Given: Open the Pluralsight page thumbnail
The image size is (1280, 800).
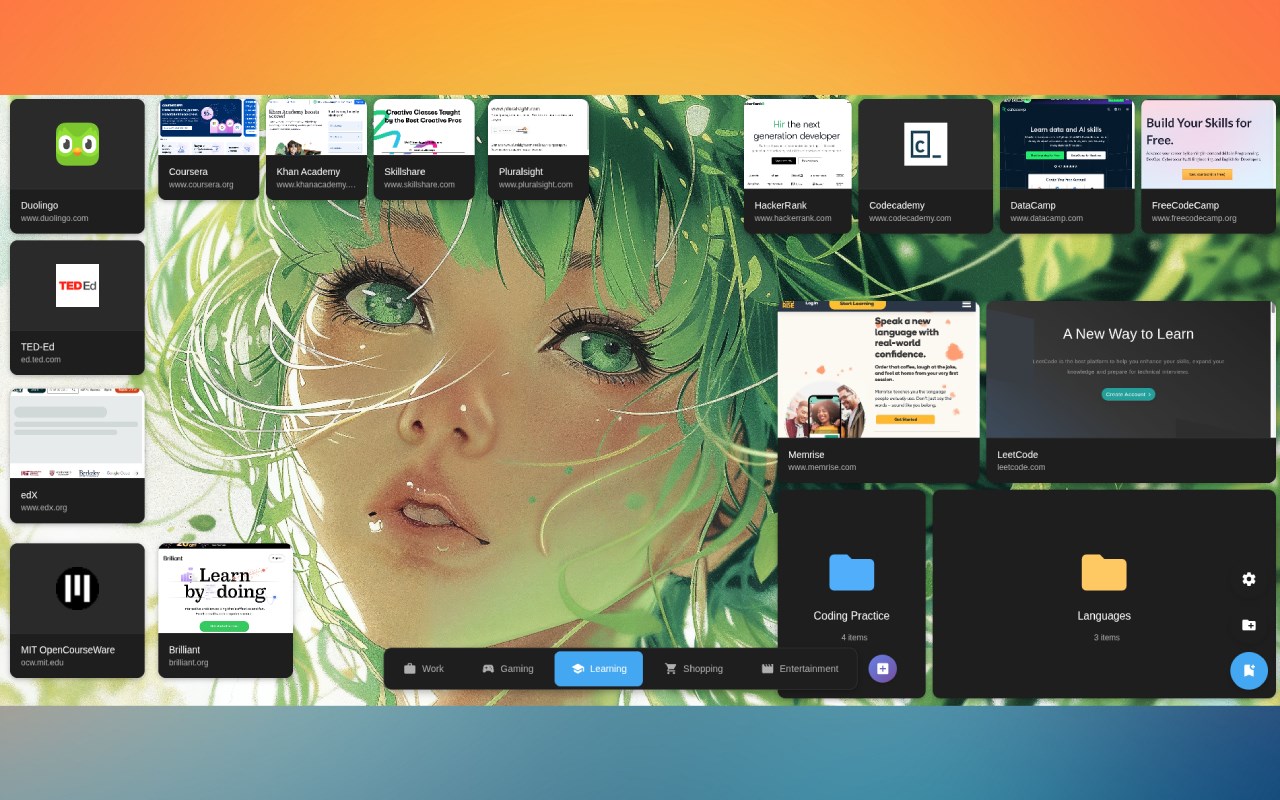Looking at the screenshot, I should pos(538,127).
